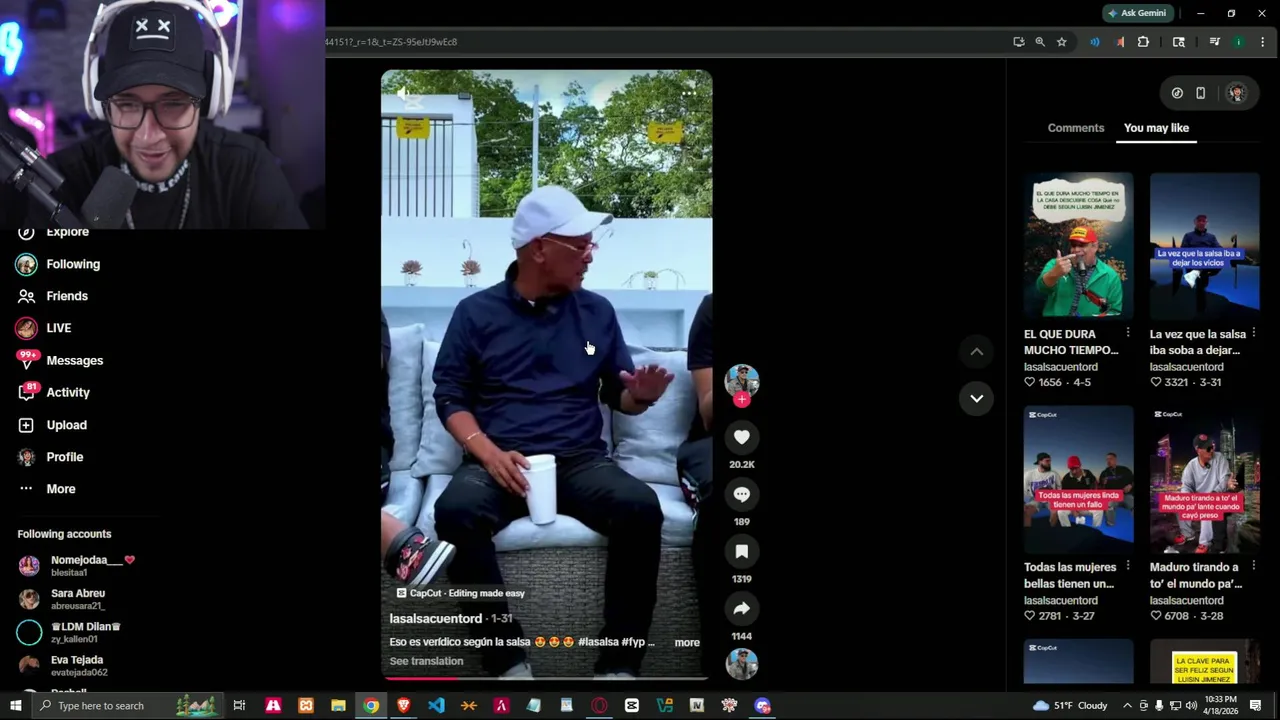Seek on the video progress bar
This screenshot has height=720, width=1280.
click(546, 678)
